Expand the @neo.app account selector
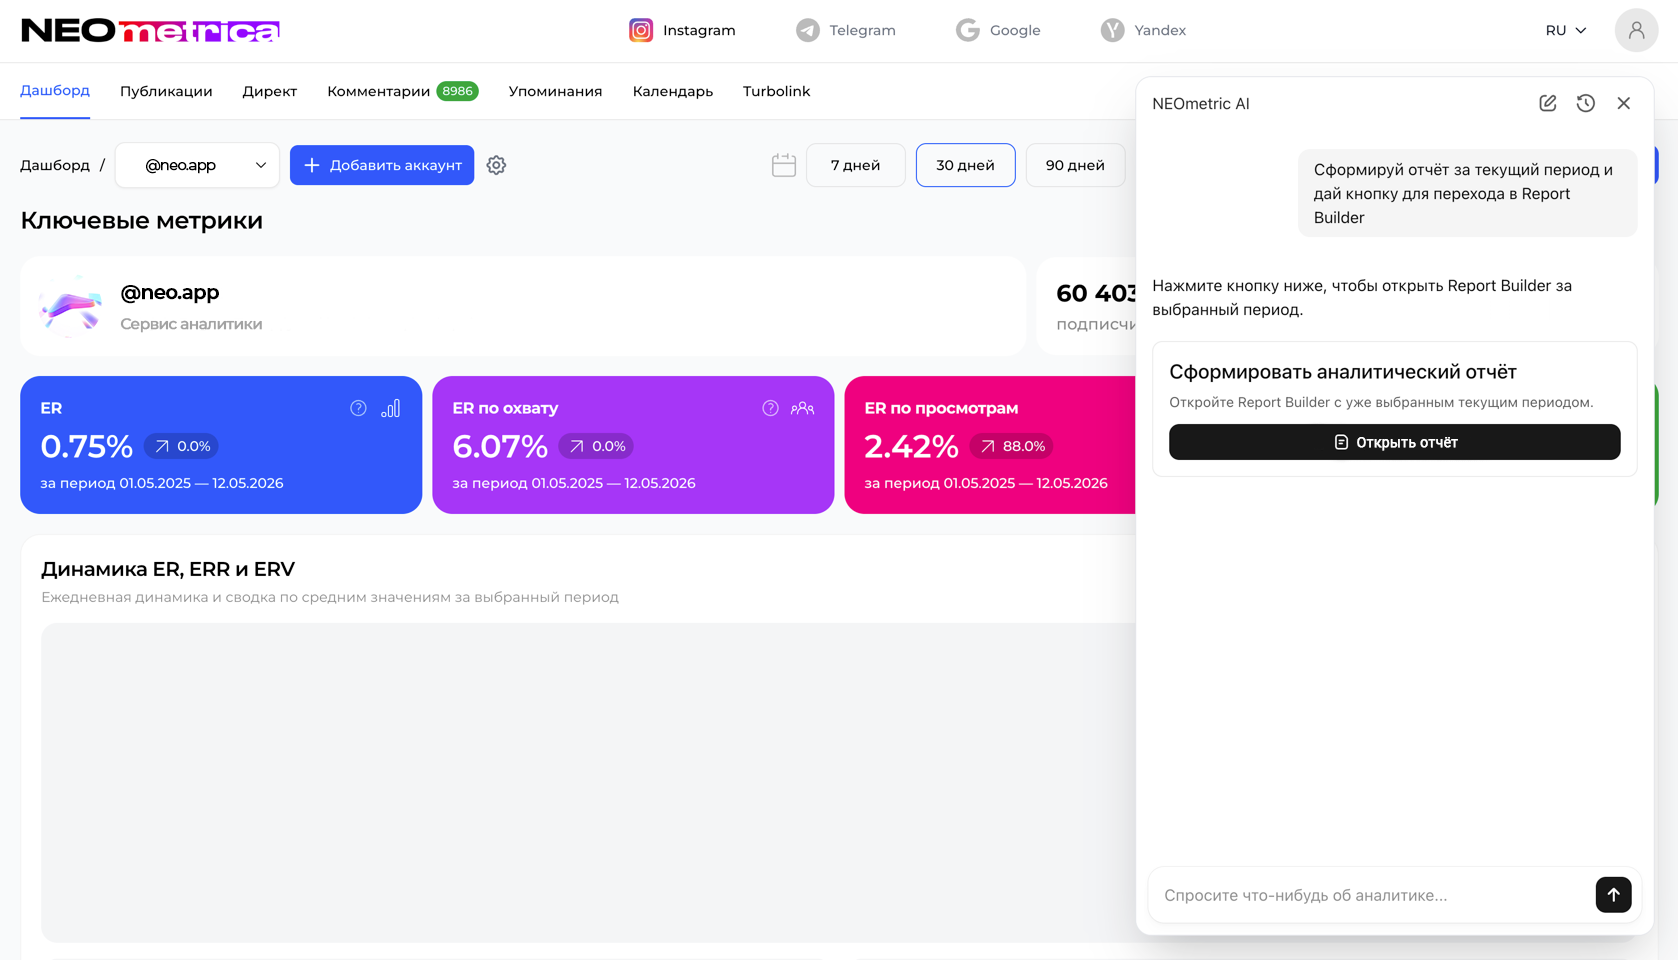The width and height of the screenshot is (1679, 960). 197,165
